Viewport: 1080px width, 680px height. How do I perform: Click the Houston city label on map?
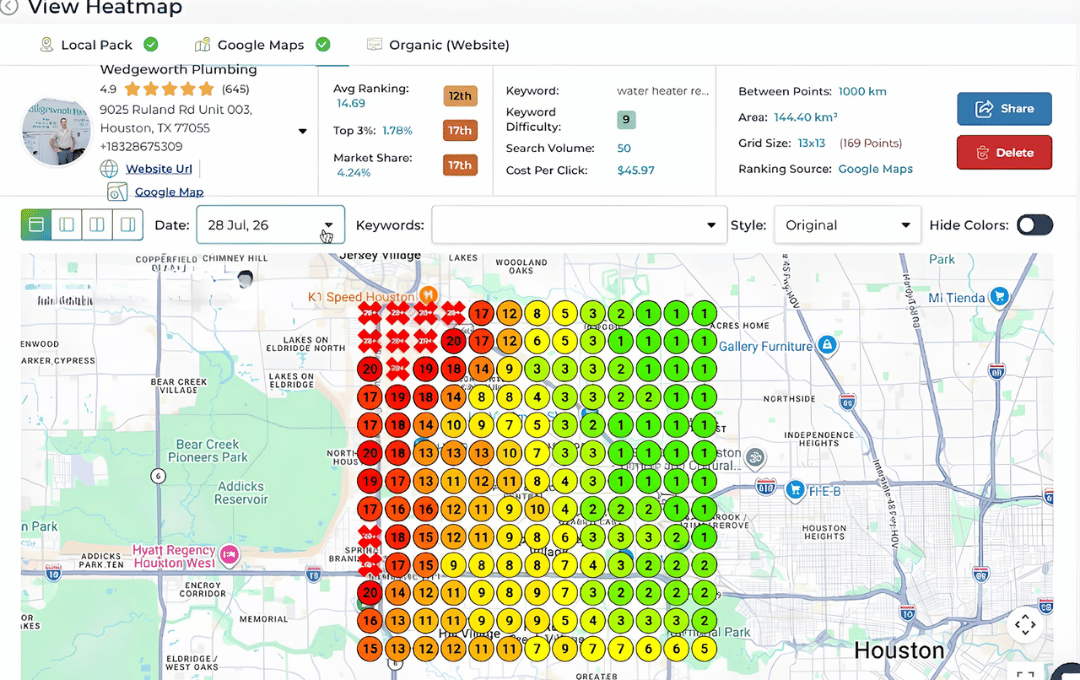[898, 650]
